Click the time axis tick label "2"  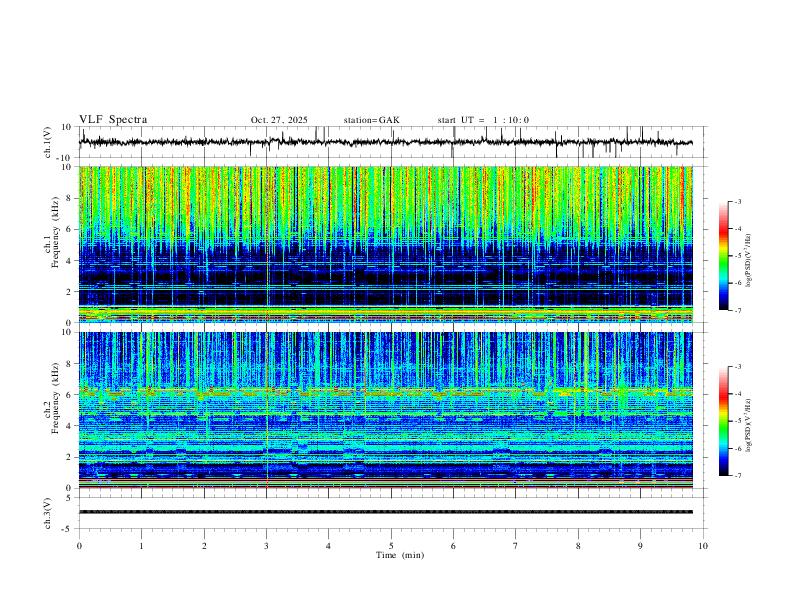click(204, 546)
